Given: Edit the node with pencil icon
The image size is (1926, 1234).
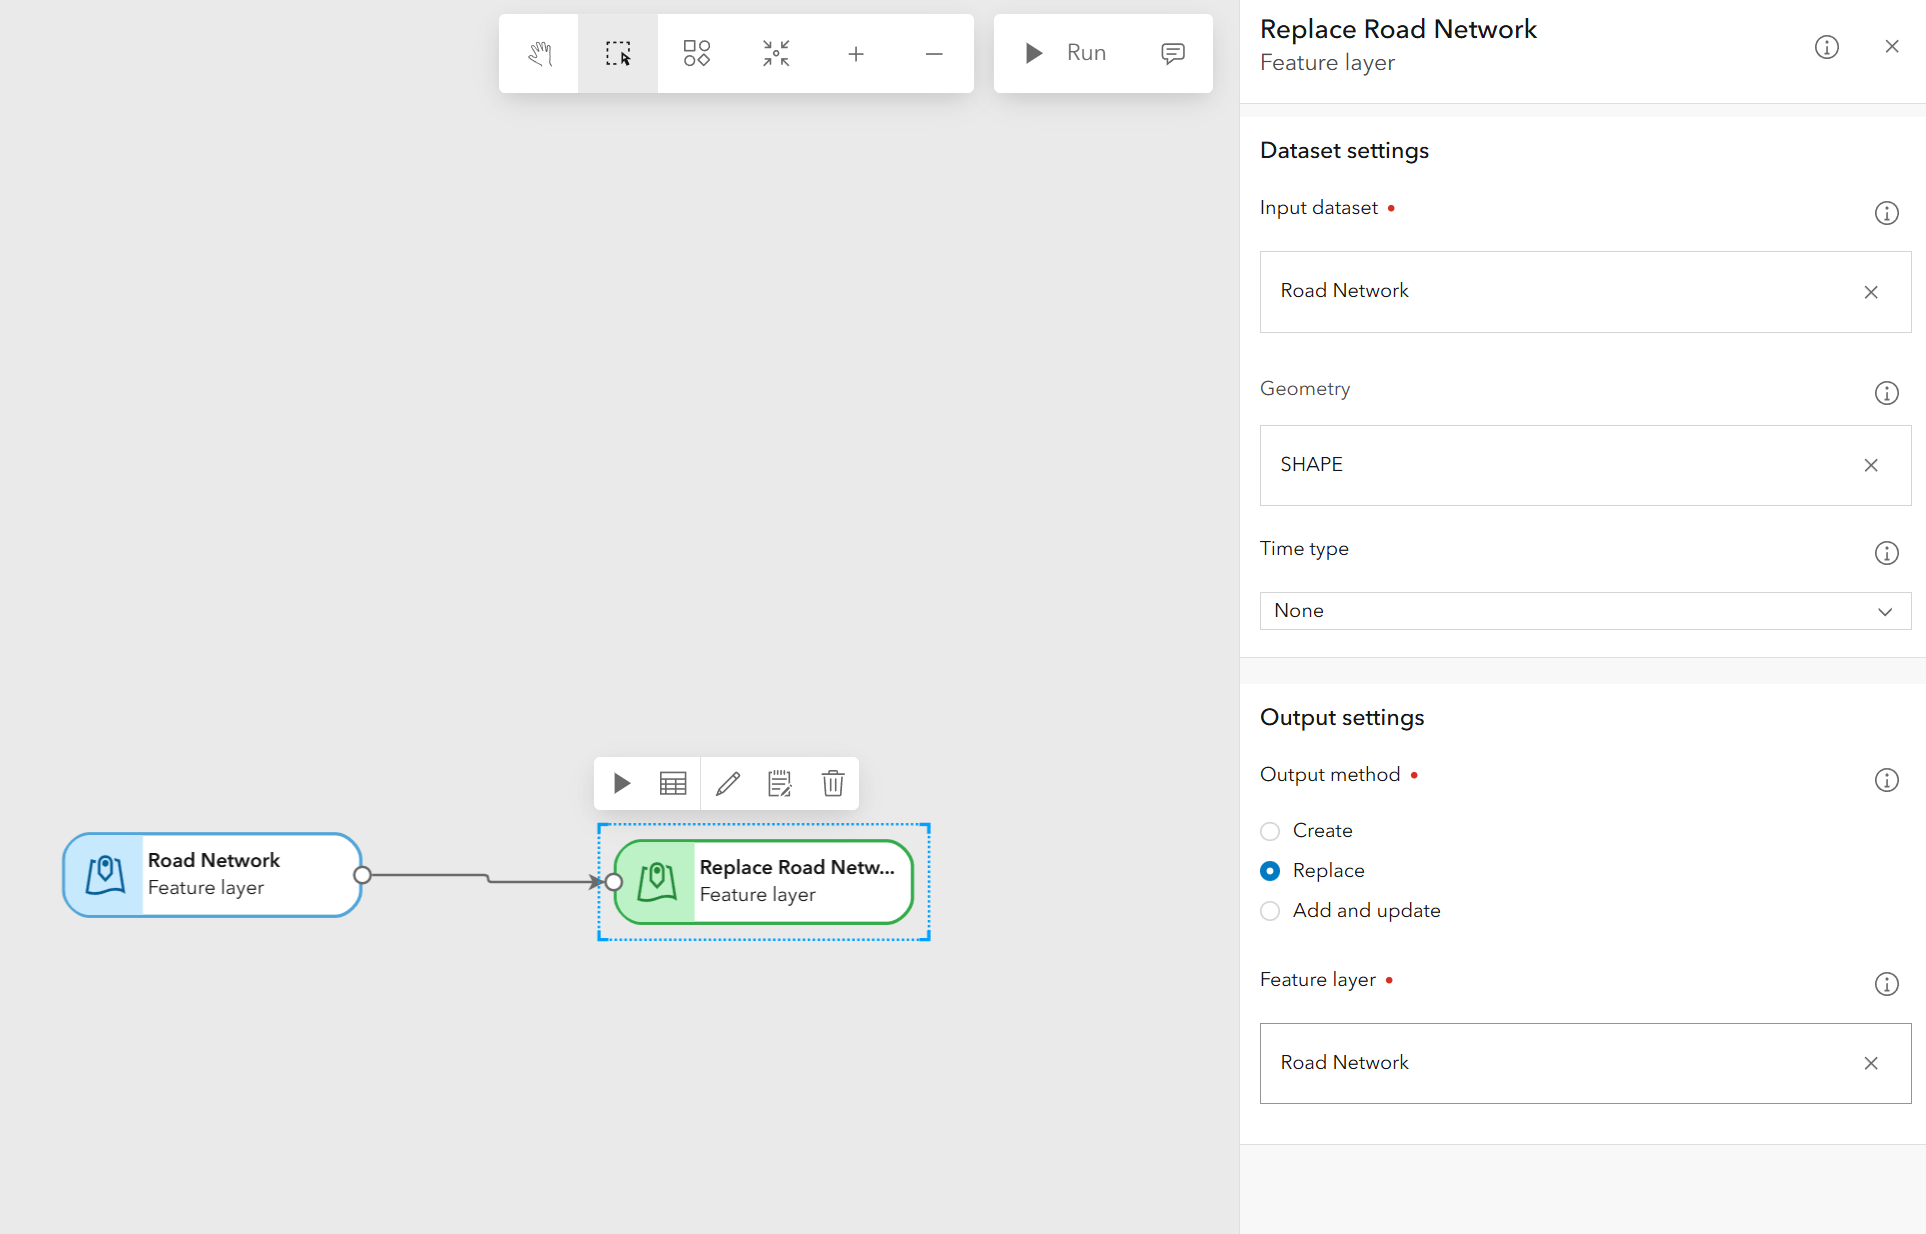Looking at the screenshot, I should [x=727, y=783].
